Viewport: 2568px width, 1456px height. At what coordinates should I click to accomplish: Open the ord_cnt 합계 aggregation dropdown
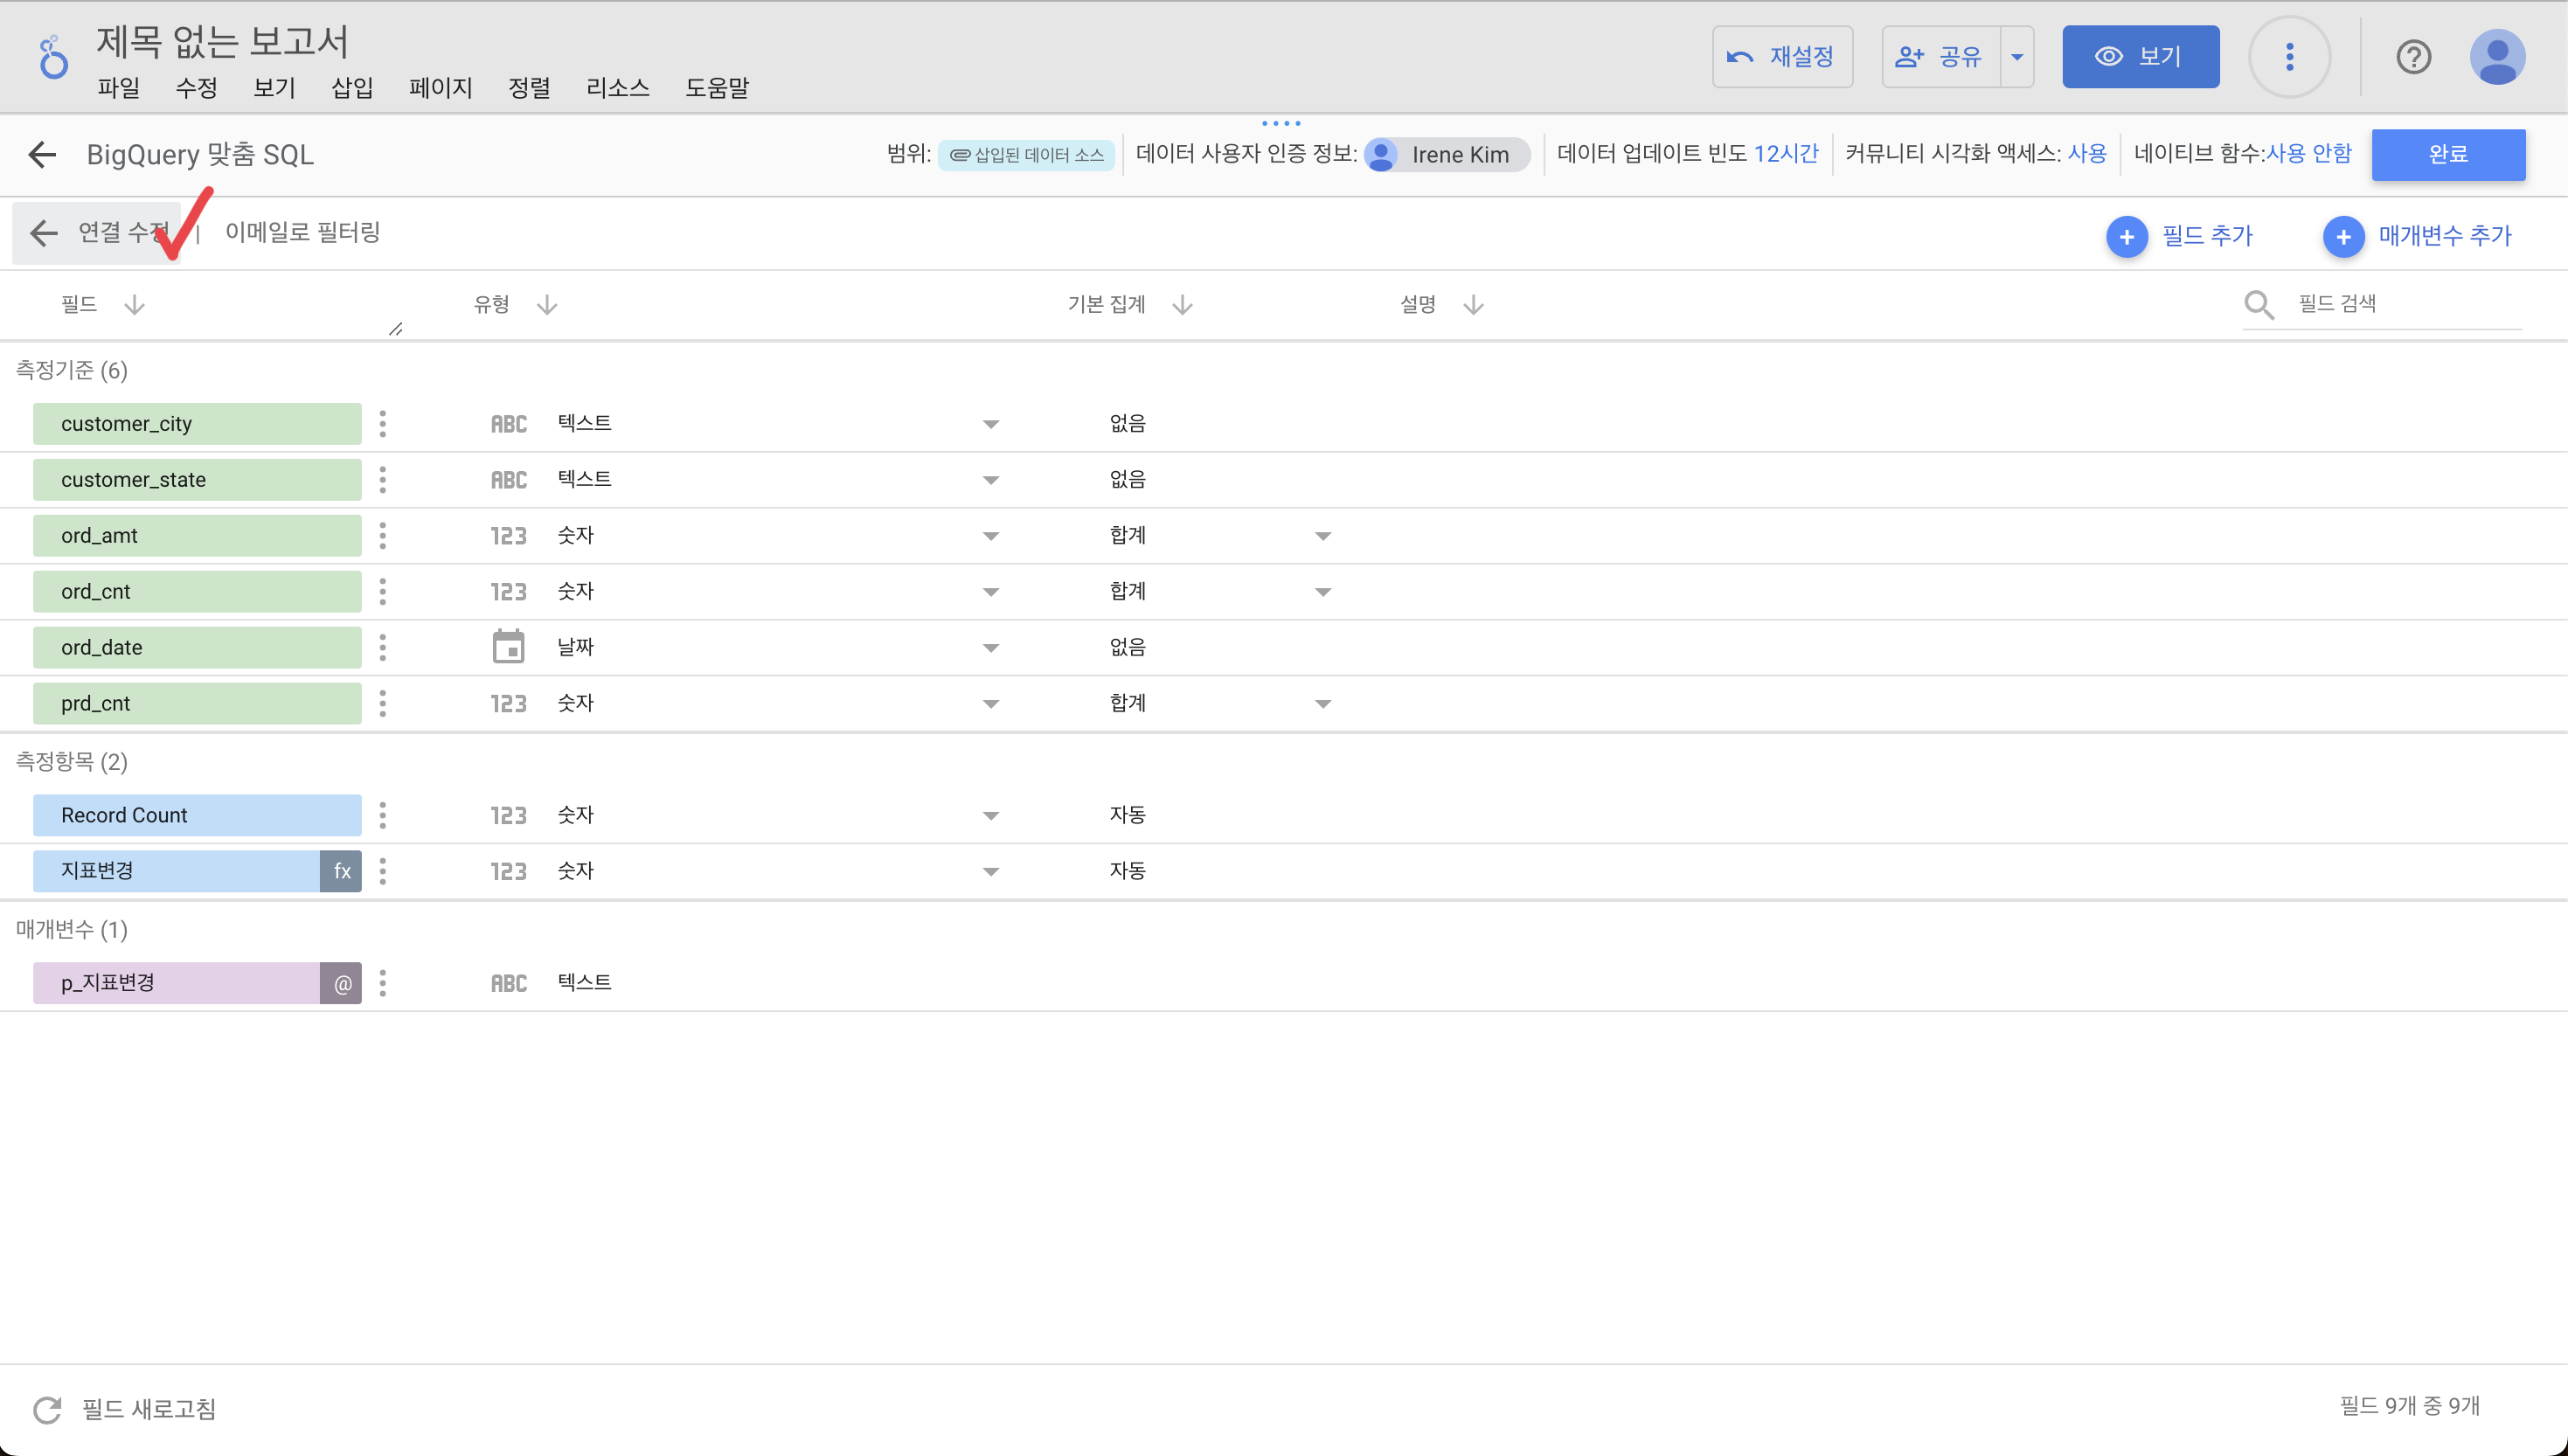(x=1322, y=592)
